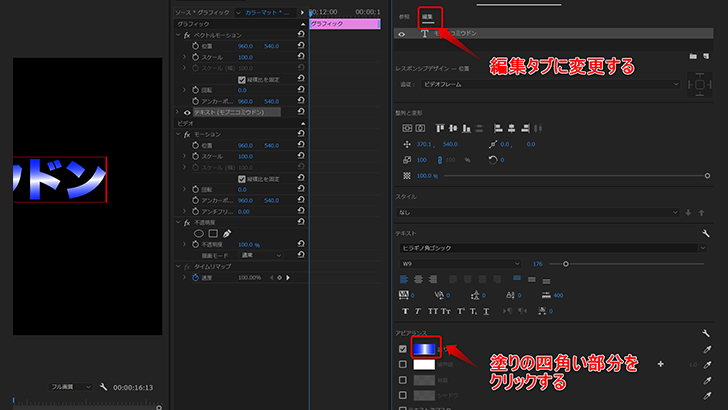Enable the background (背景) checkbox in Appearance

click(403, 380)
